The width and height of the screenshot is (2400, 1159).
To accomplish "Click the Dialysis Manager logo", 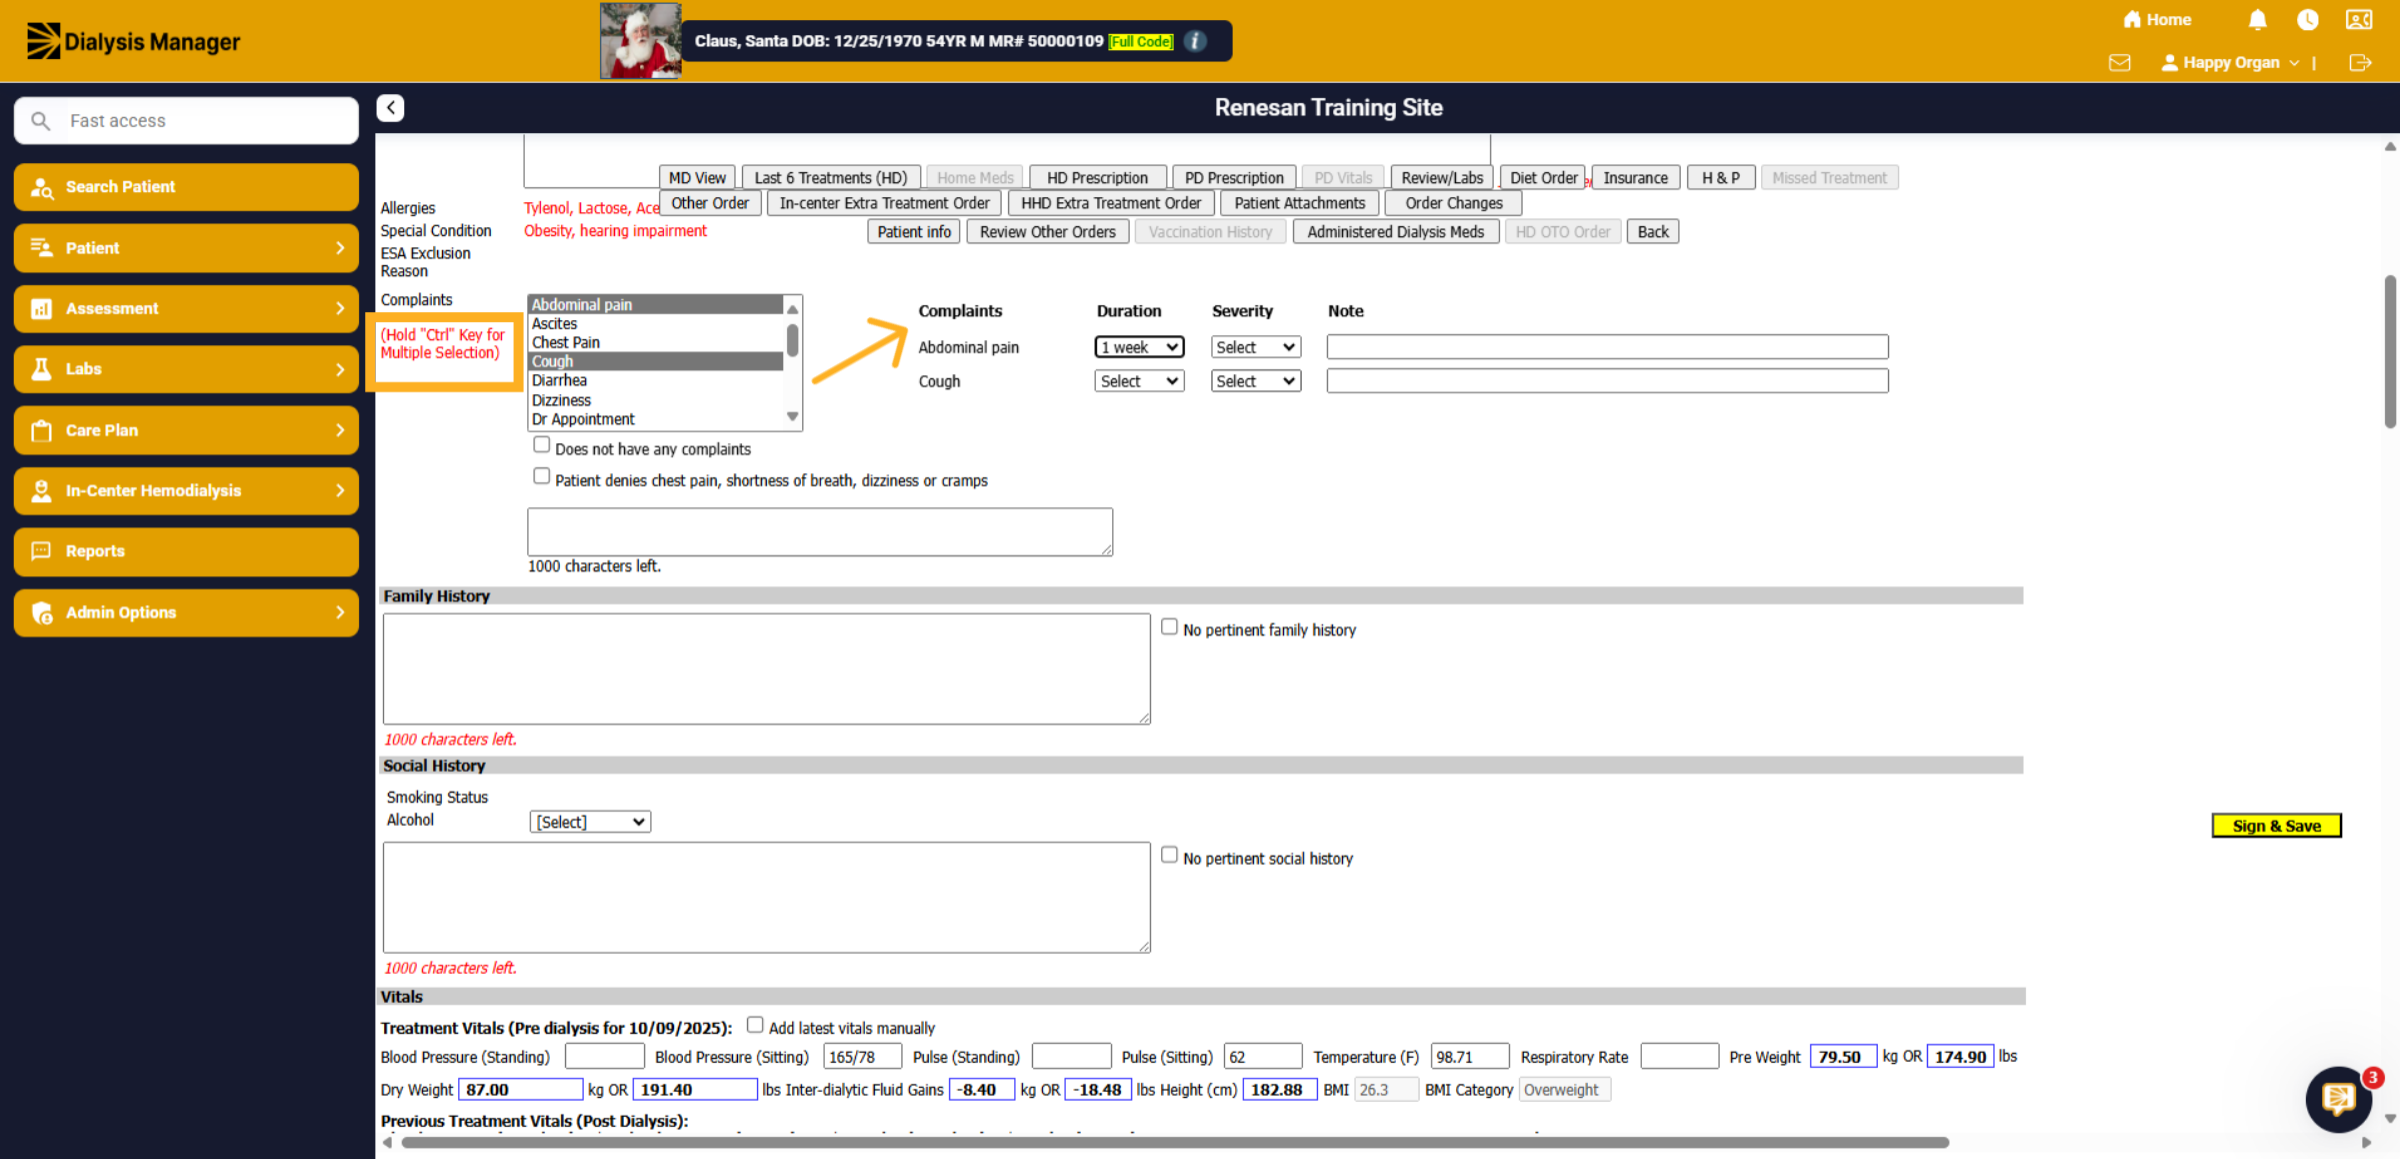I will pyautogui.click(x=133, y=41).
